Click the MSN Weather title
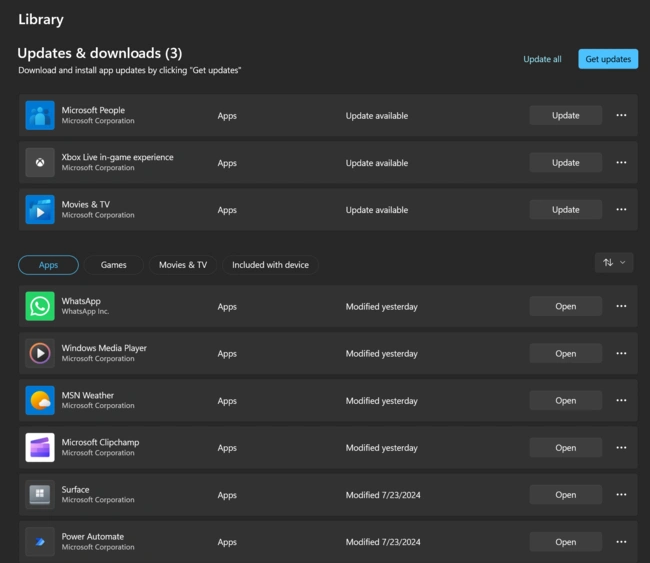This screenshot has width=650, height=563. [x=87, y=396]
